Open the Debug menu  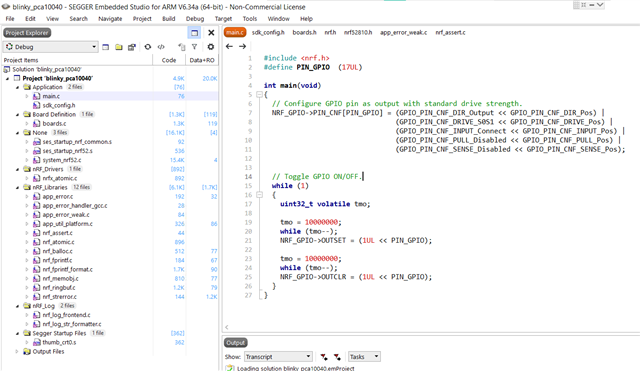[x=195, y=19]
